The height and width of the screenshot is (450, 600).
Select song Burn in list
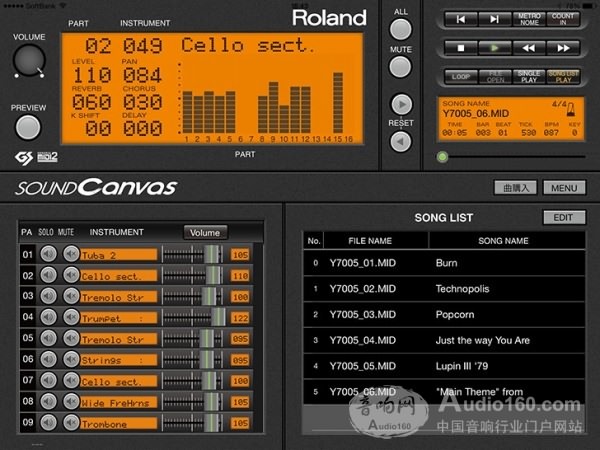coord(444,263)
